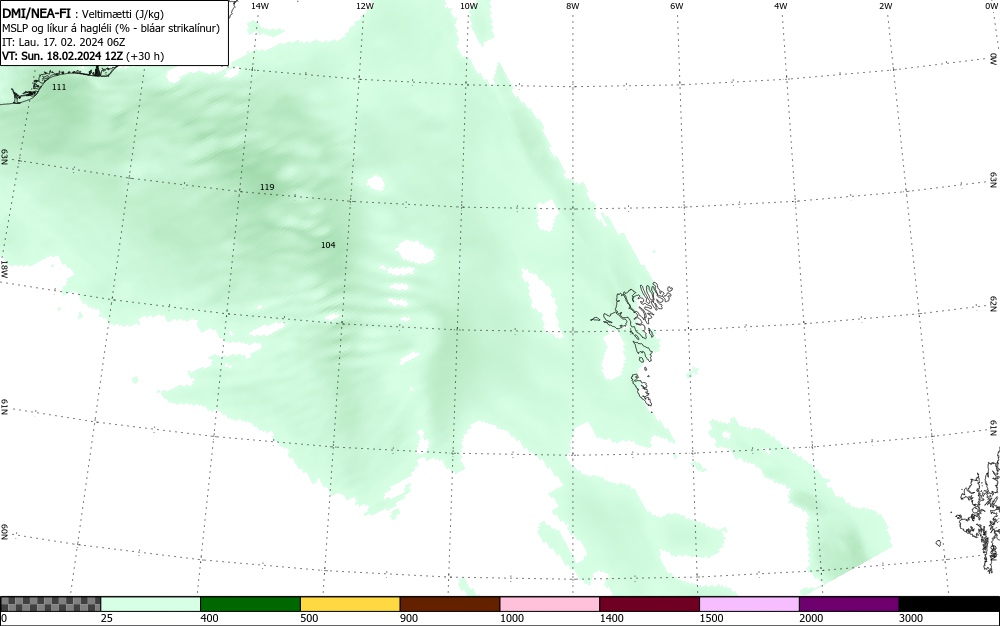Image resolution: width=1000 pixels, height=626 pixels.
Task: Select the brown 900–1000 legend swatch
Action: 450,604
